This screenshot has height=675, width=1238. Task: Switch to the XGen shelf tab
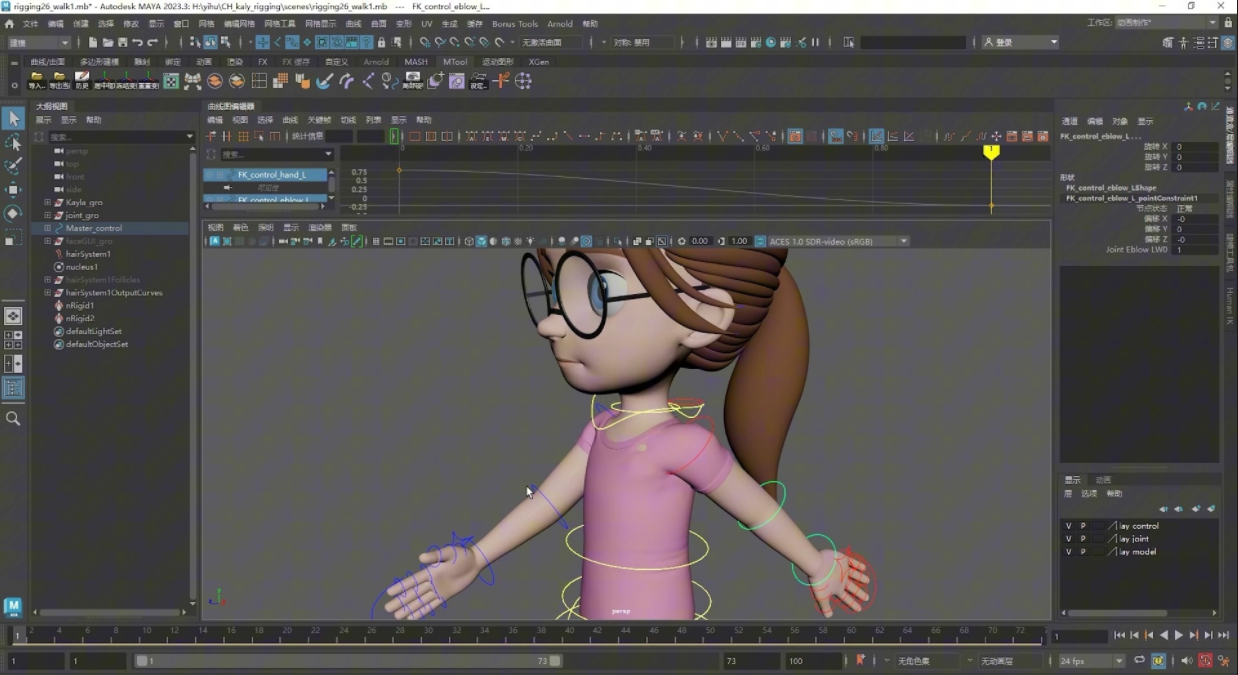(x=539, y=62)
